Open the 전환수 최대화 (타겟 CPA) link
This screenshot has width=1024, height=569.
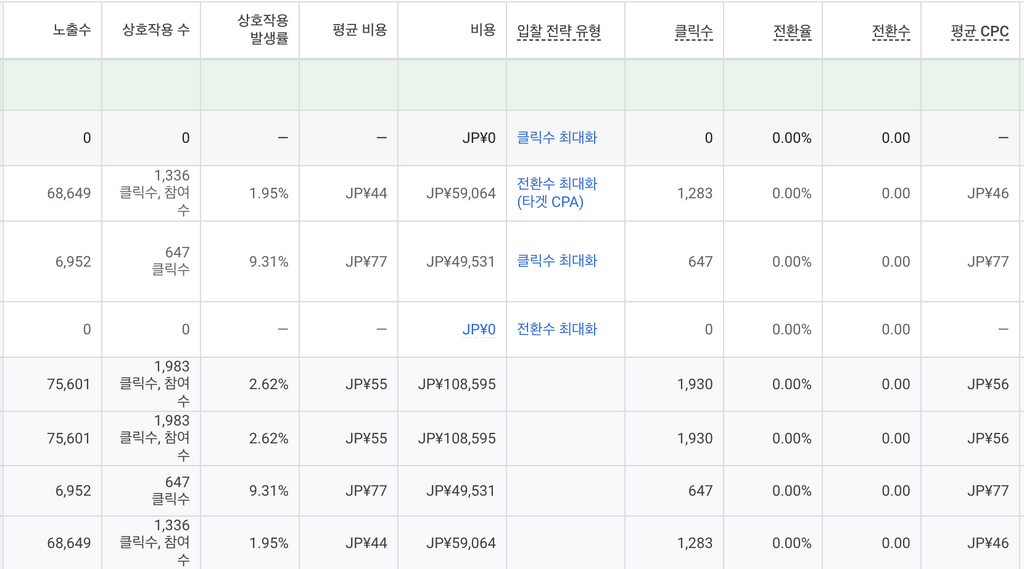click(x=557, y=193)
